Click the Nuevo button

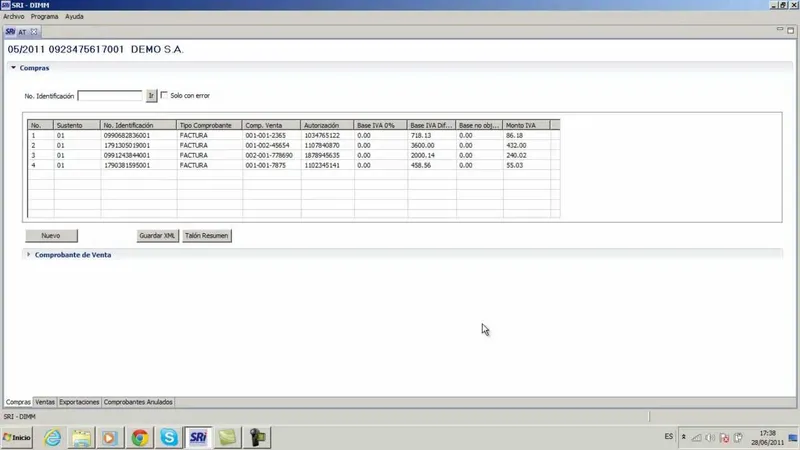(51, 236)
